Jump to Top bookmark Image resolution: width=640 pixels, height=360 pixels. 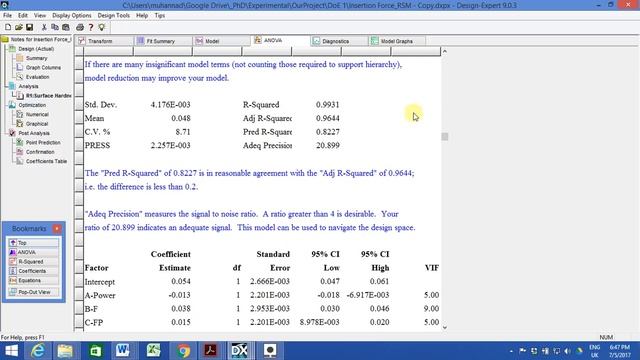tap(33, 243)
